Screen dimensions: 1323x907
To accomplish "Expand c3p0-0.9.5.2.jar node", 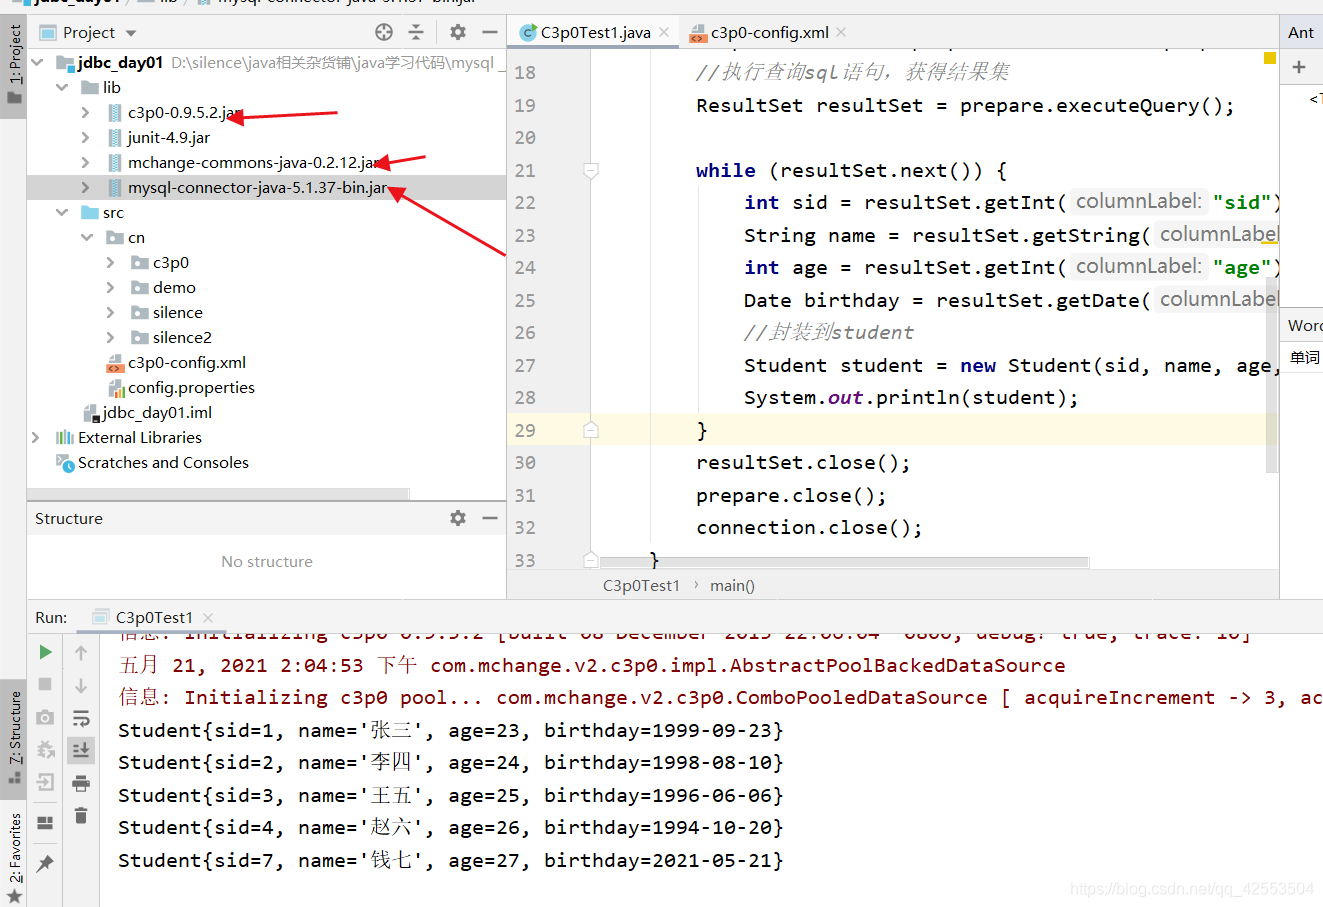I will 86,112.
